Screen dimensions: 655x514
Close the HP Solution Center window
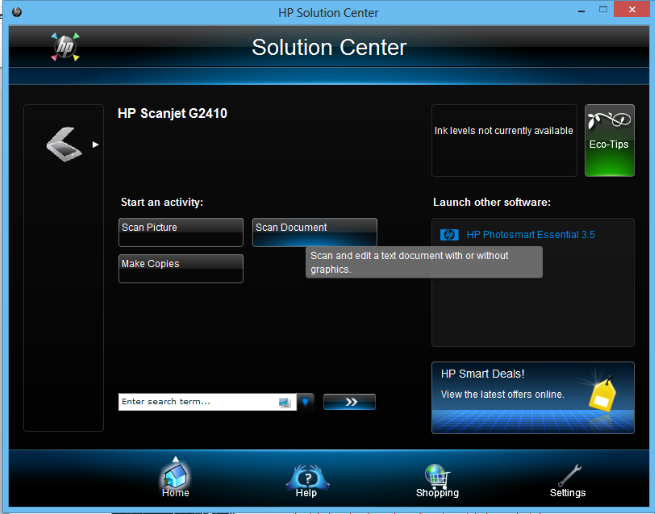point(632,9)
